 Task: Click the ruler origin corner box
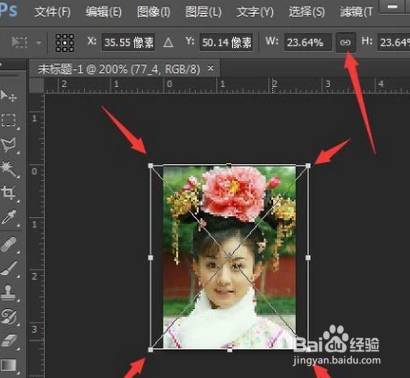(x=37, y=86)
